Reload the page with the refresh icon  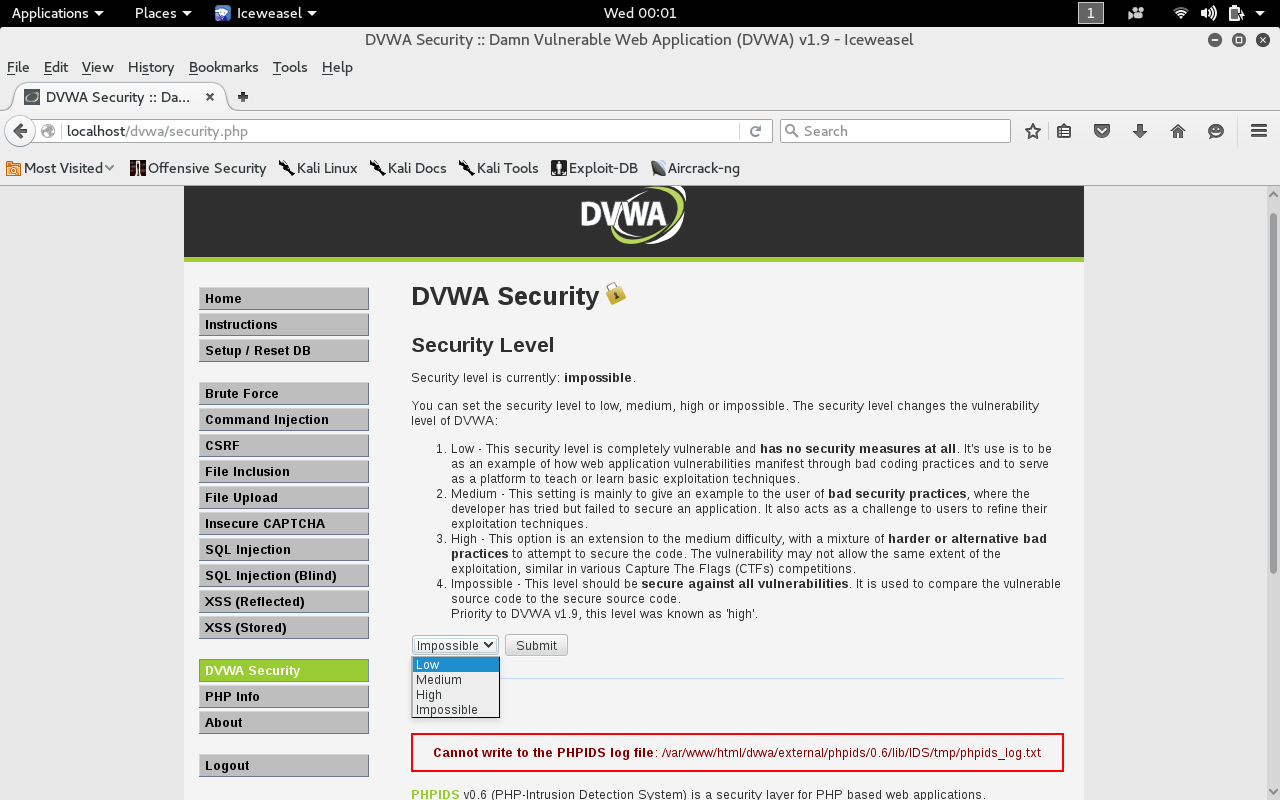point(756,131)
